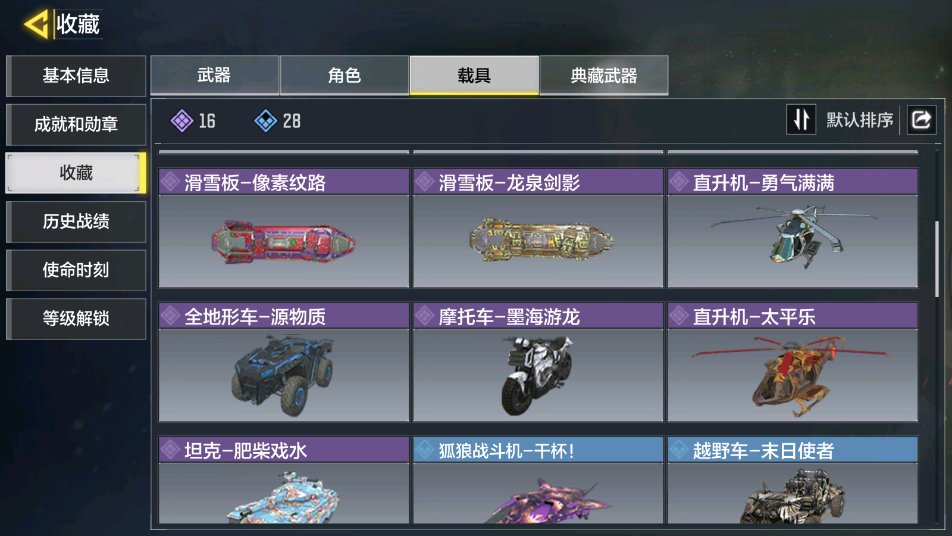The image size is (952, 536).
Task: Open the 基本信息 sidebar section
Action: [76, 76]
